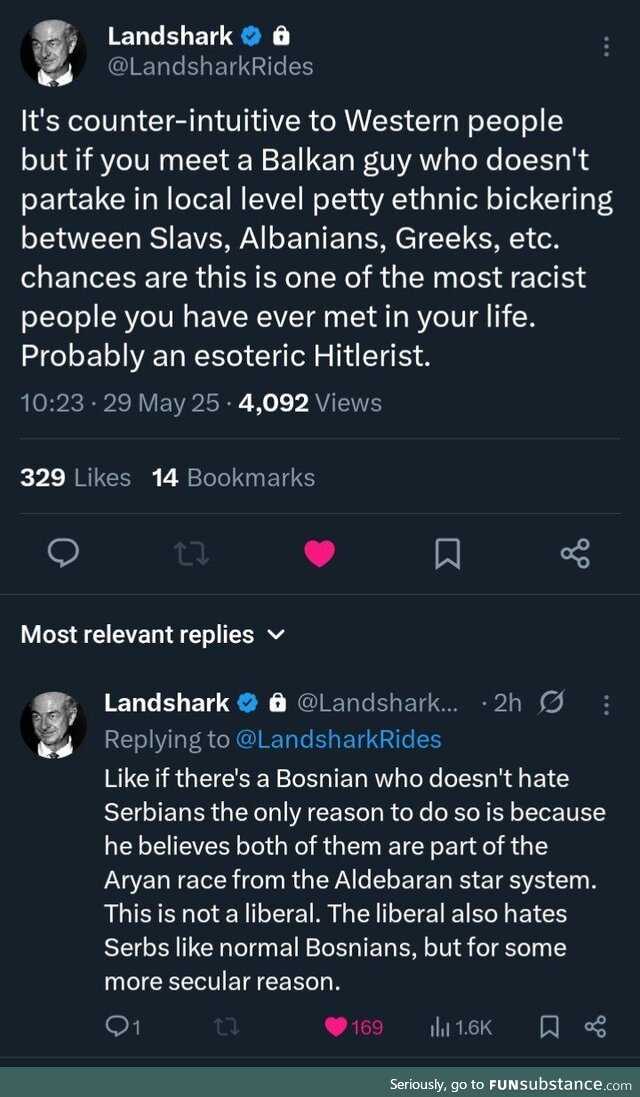
Task: Reply to the main Landshark tweet
Action: pyautogui.click(x=63, y=553)
